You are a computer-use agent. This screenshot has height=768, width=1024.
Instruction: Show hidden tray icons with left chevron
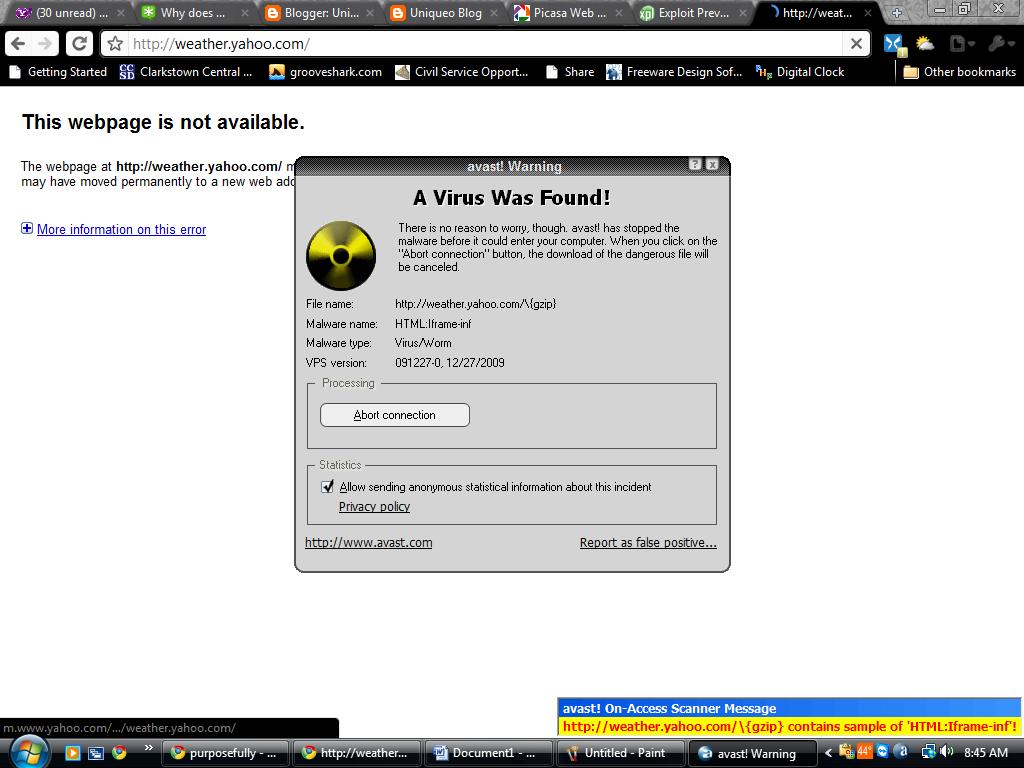tap(828, 753)
